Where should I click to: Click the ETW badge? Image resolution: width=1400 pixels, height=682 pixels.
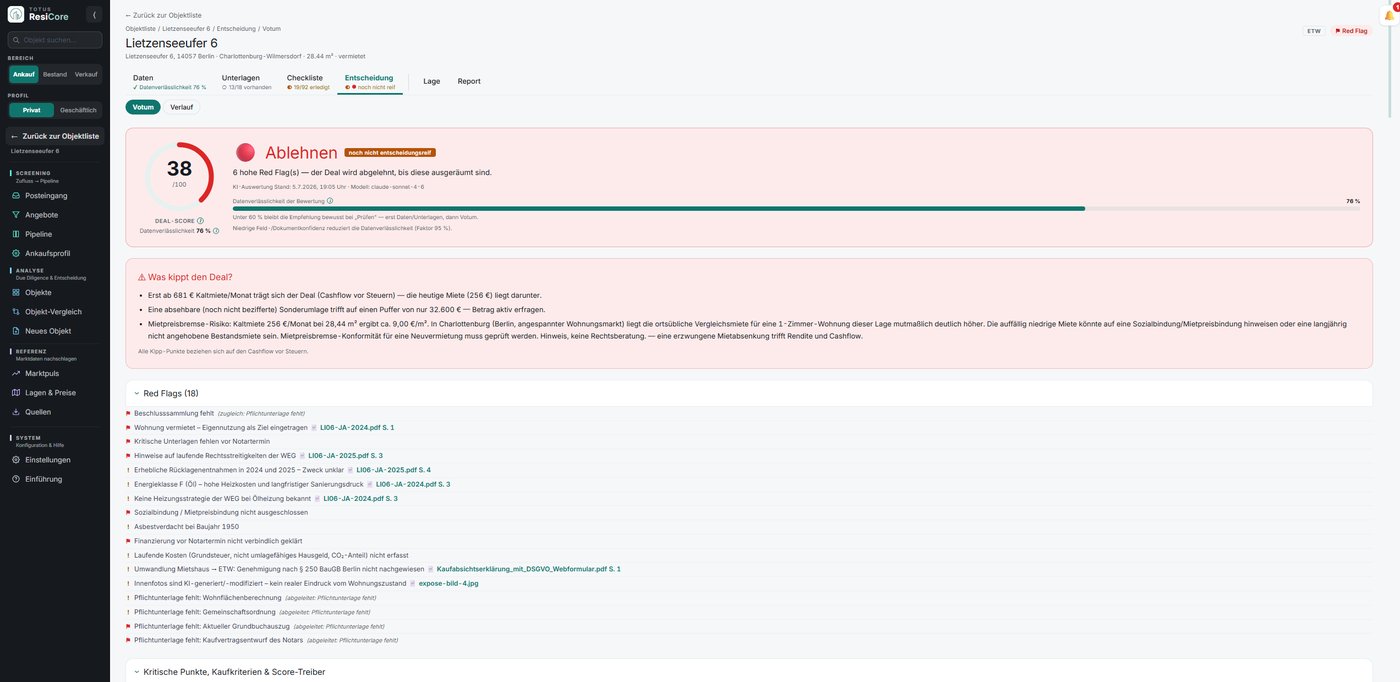(1313, 31)
